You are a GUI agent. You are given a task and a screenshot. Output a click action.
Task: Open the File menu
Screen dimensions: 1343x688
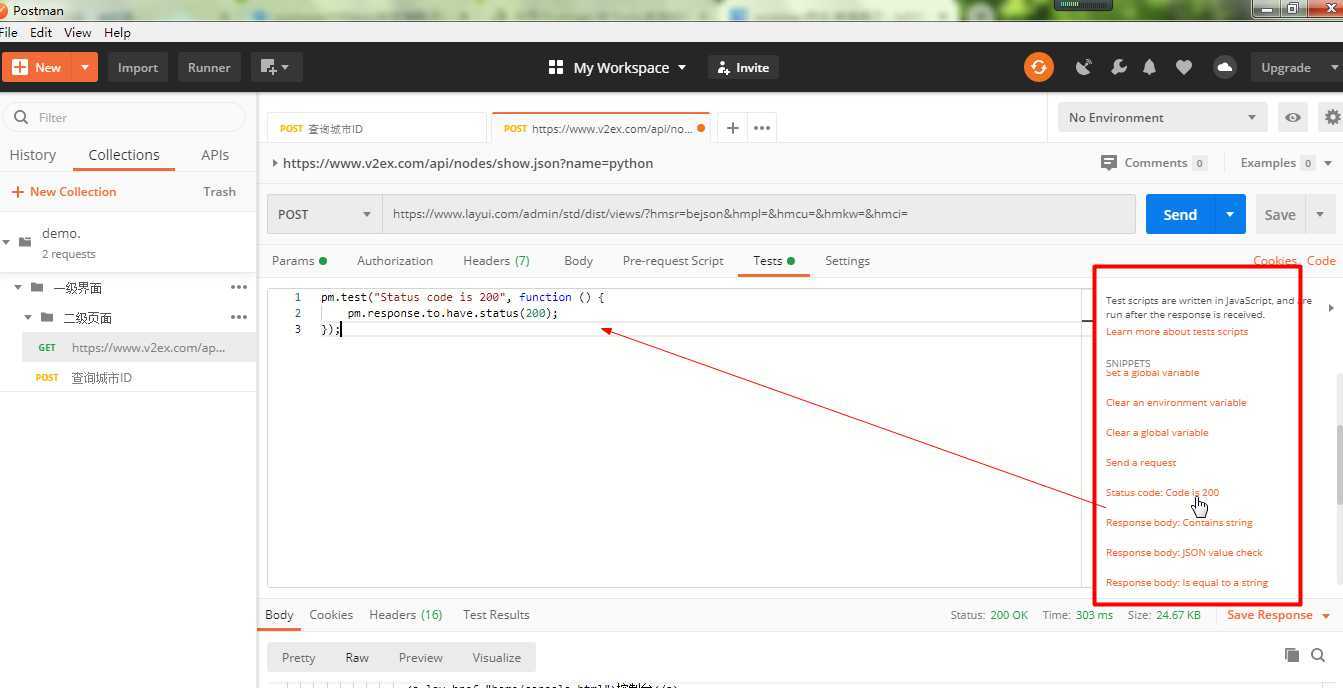9,32
